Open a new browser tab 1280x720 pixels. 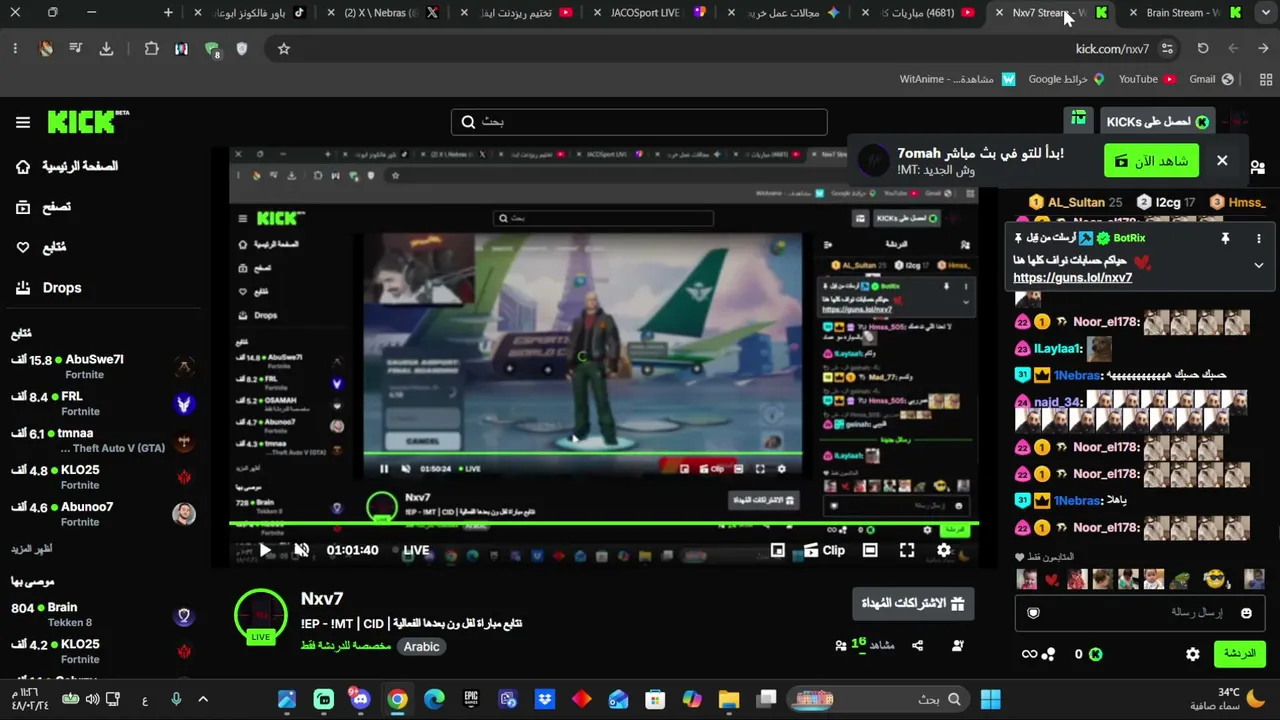pos(168,13)
